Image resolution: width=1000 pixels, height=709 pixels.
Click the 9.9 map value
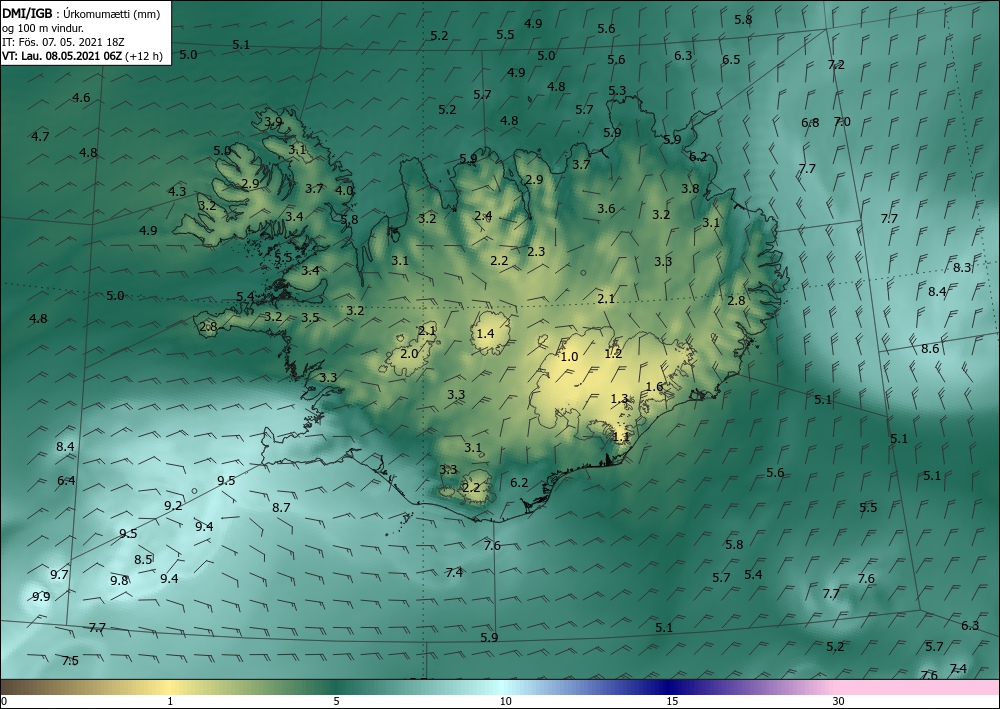click(41, 597)
